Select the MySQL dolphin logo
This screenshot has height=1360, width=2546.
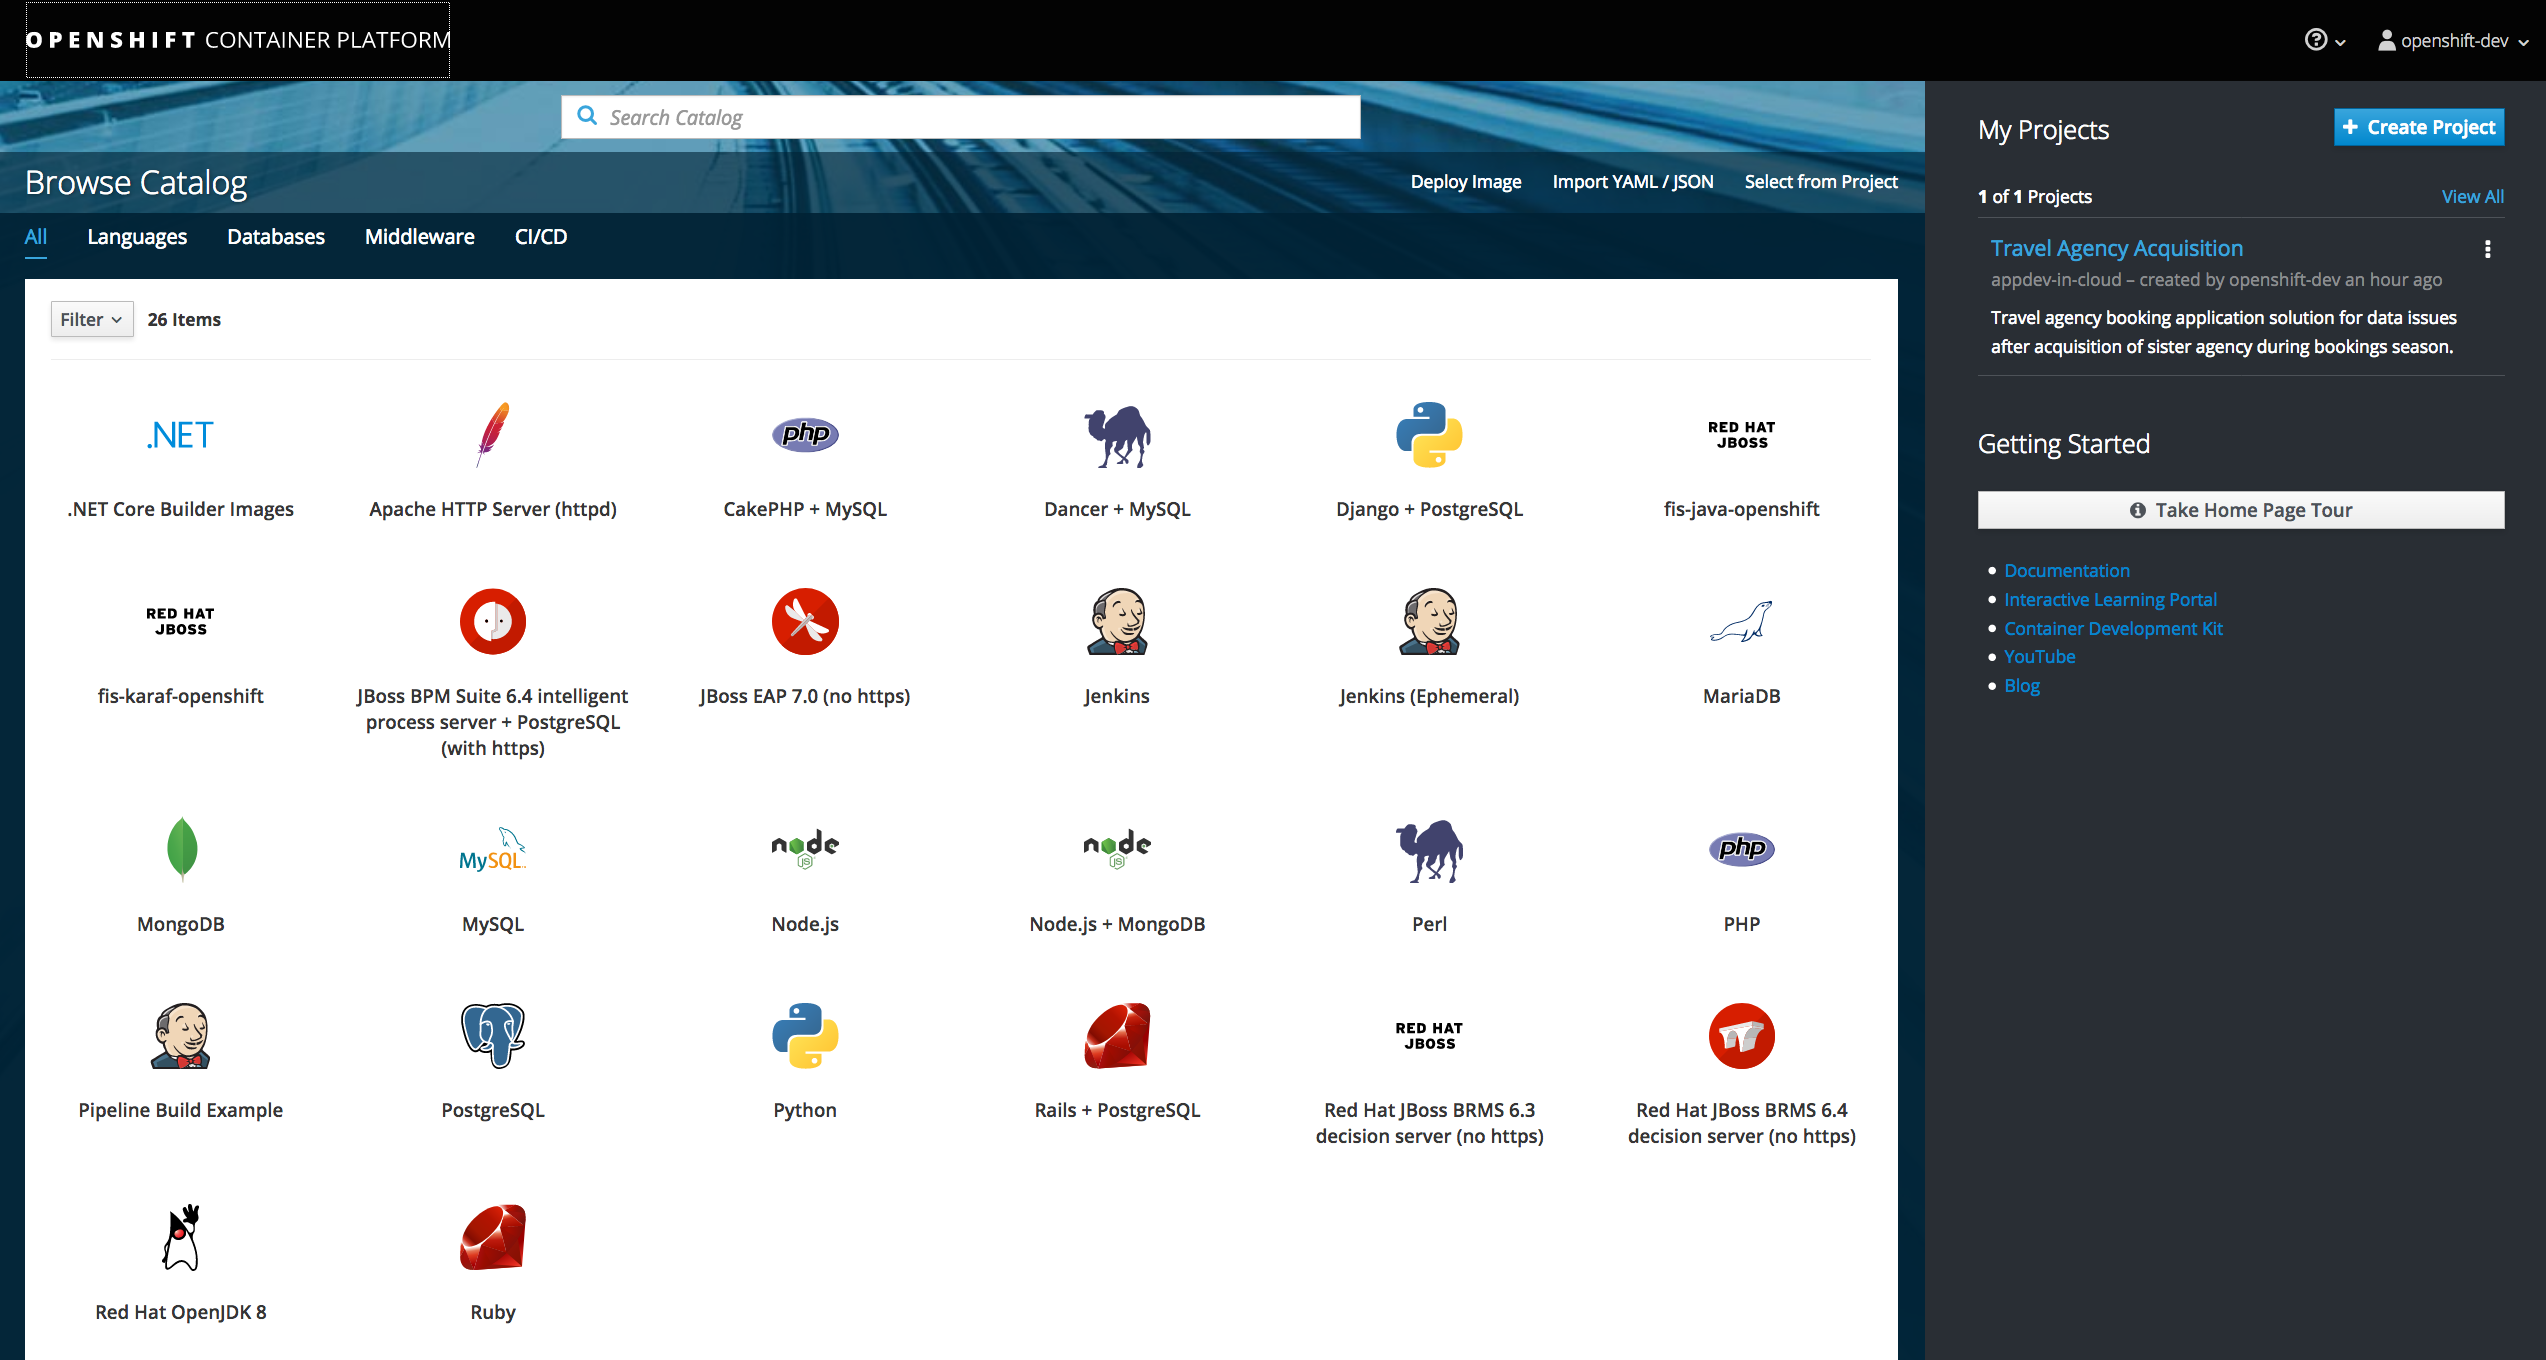pos(493,849)
